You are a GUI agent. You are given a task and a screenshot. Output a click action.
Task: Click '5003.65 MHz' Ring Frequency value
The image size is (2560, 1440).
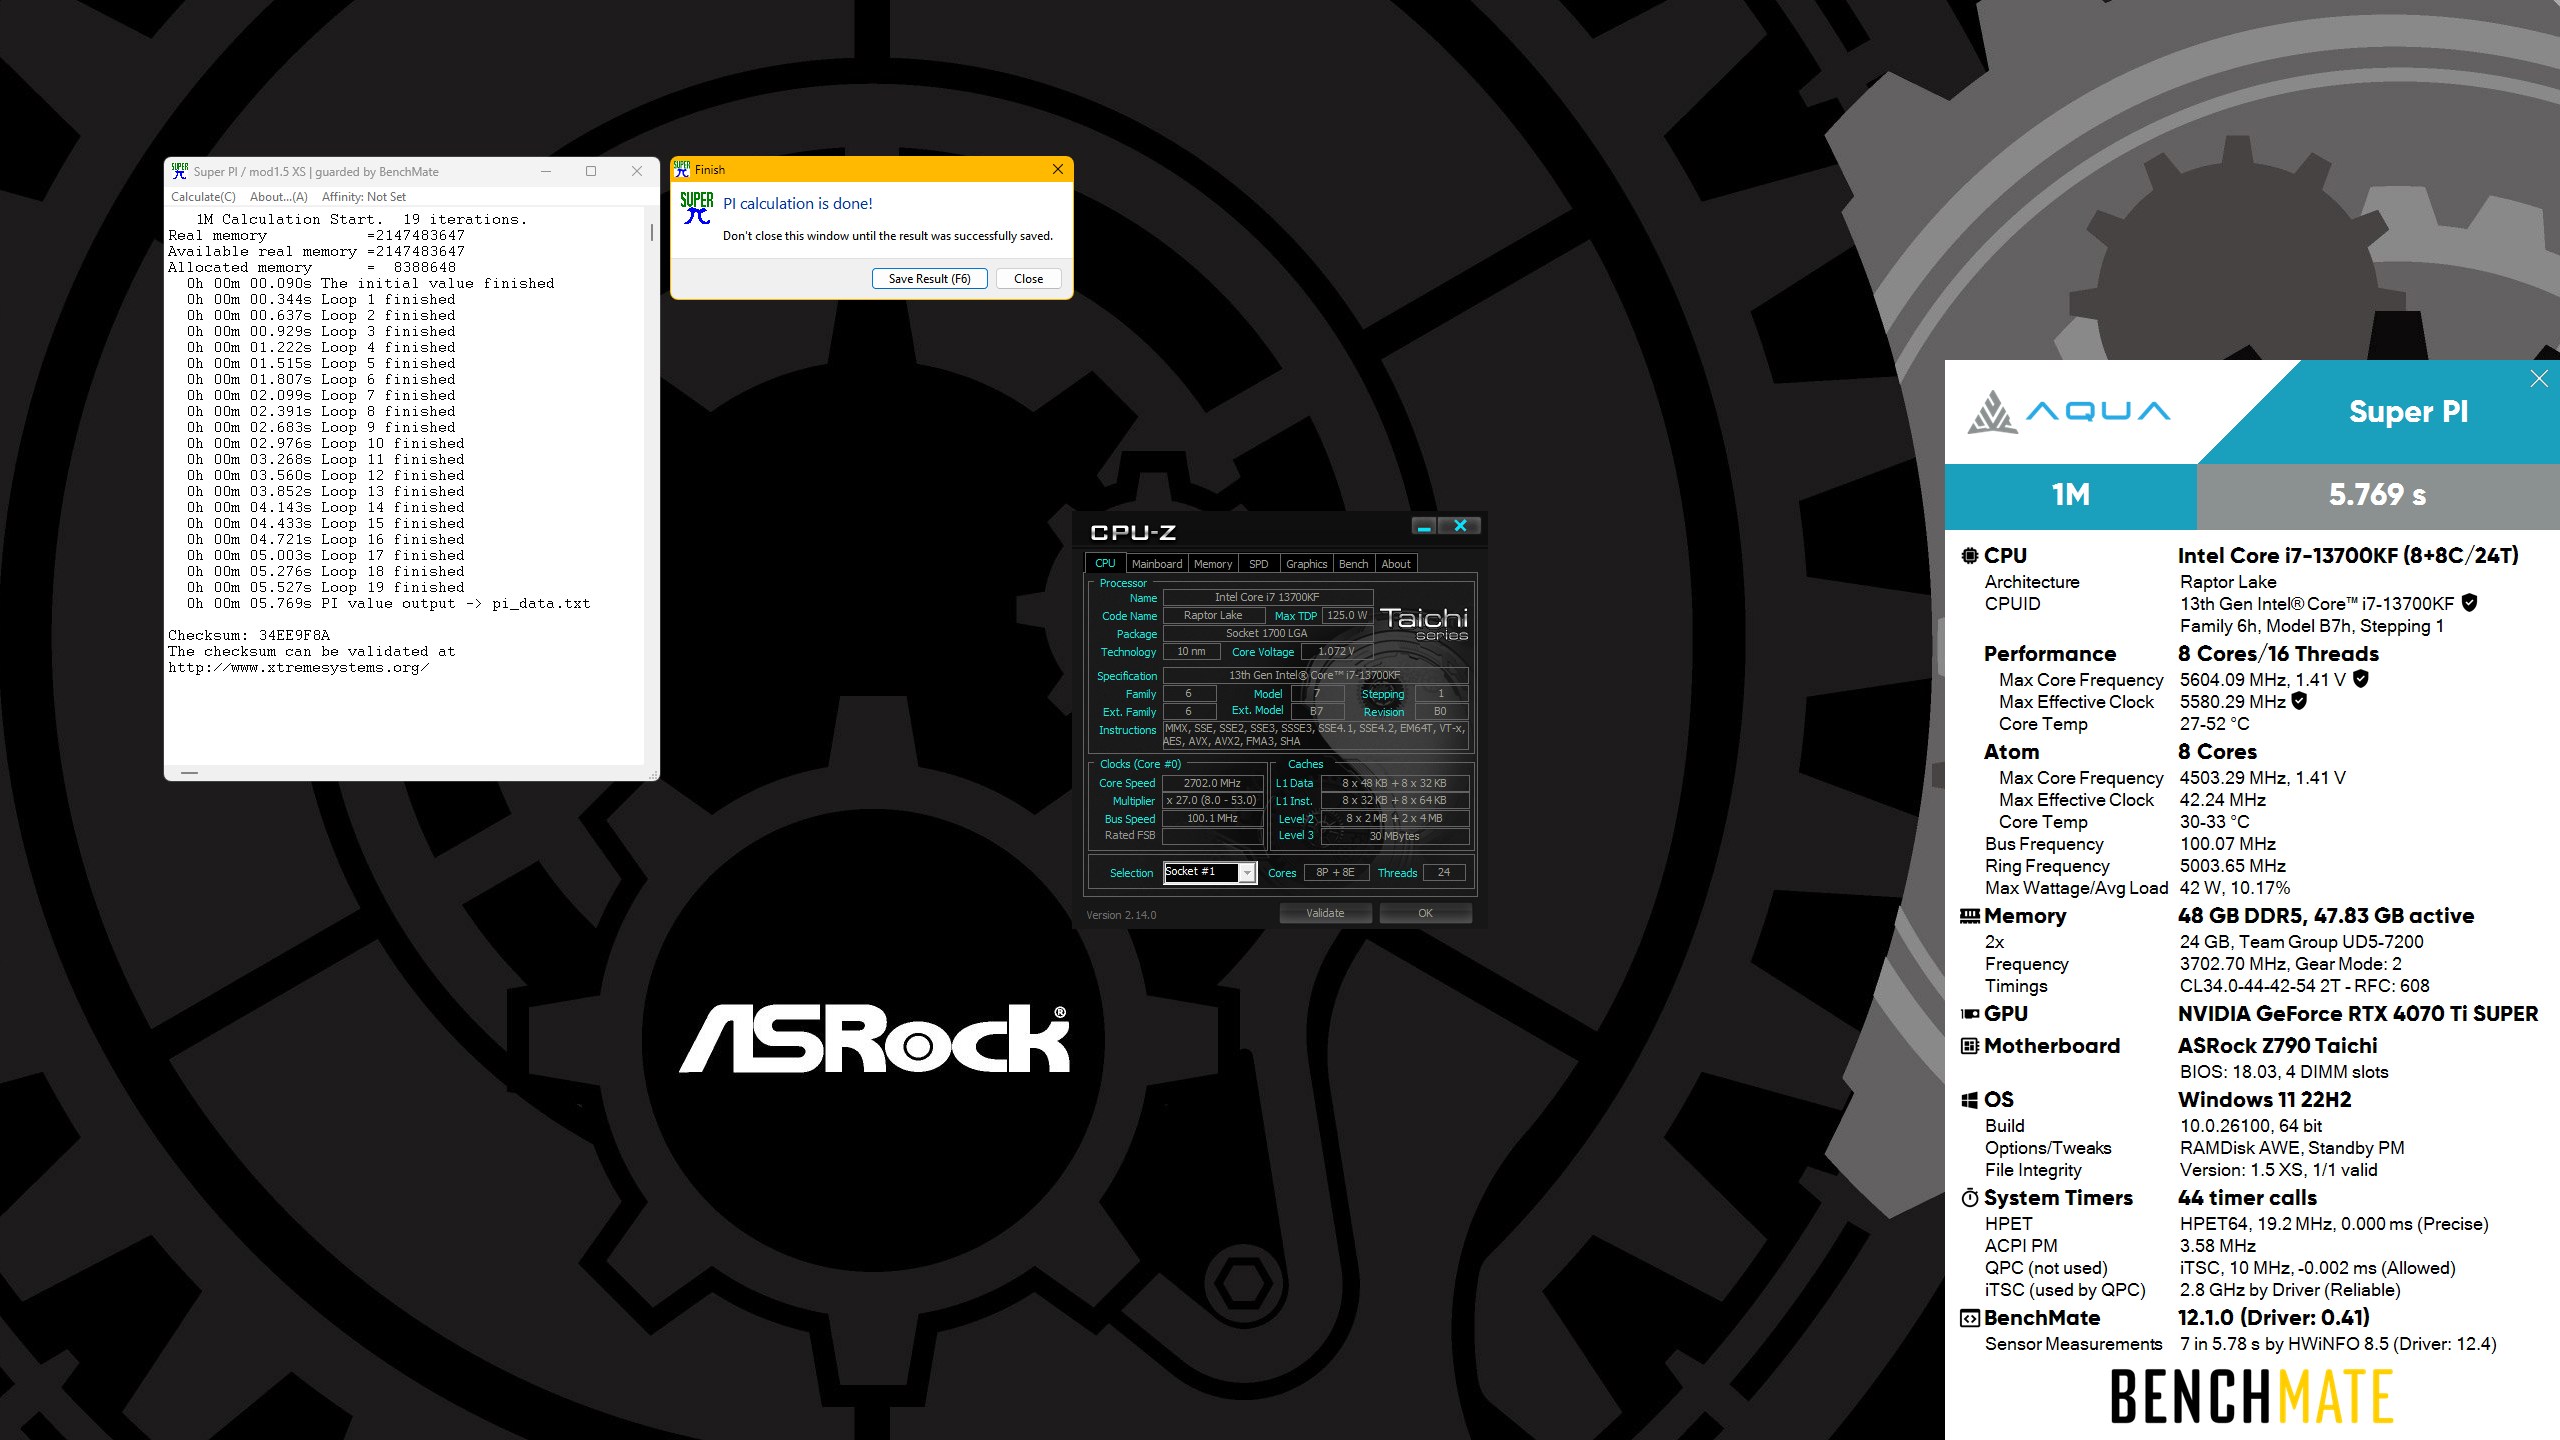tap(2233, 866)
